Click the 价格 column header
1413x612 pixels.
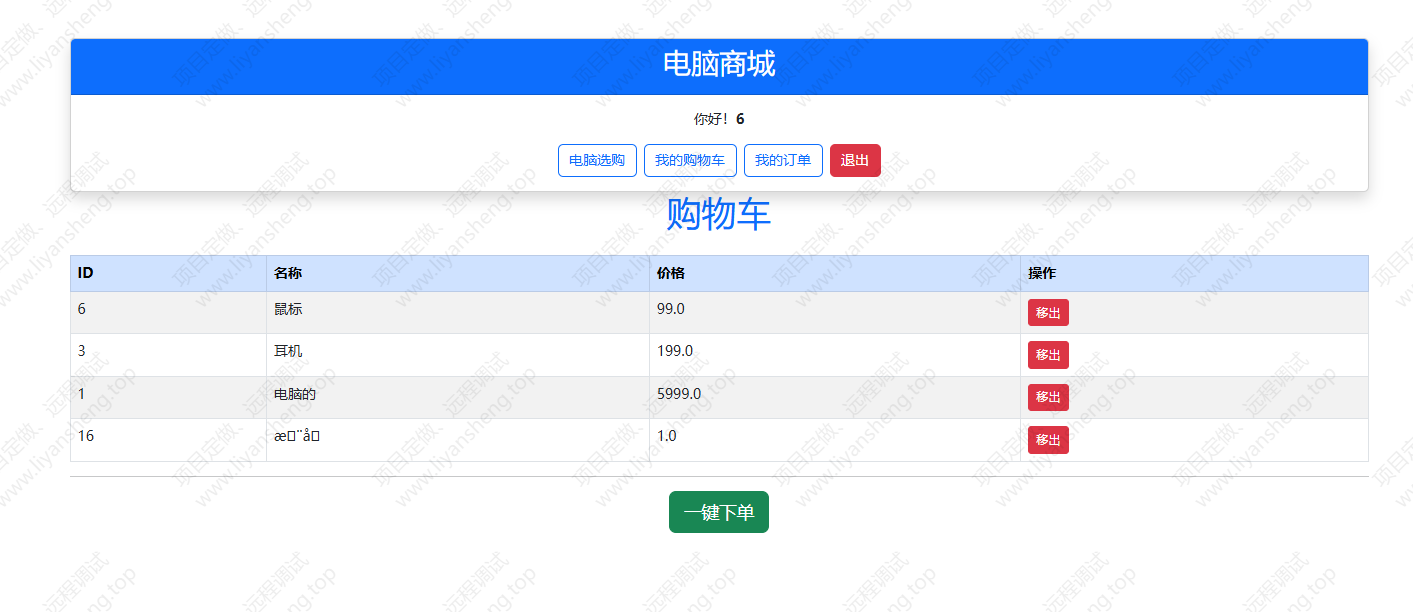[835, 274]
